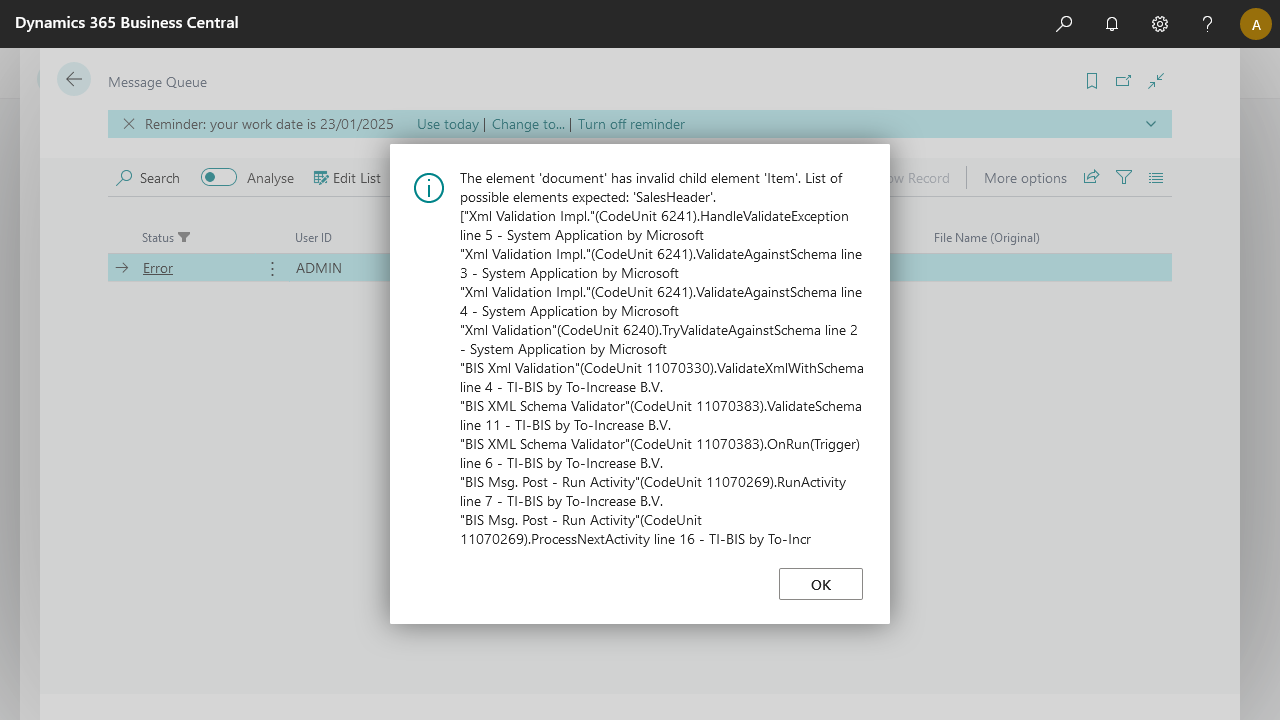Screen dimensions: 1280x720
Task: Open the search magnifier in top bar
Action: (1064, 24)
